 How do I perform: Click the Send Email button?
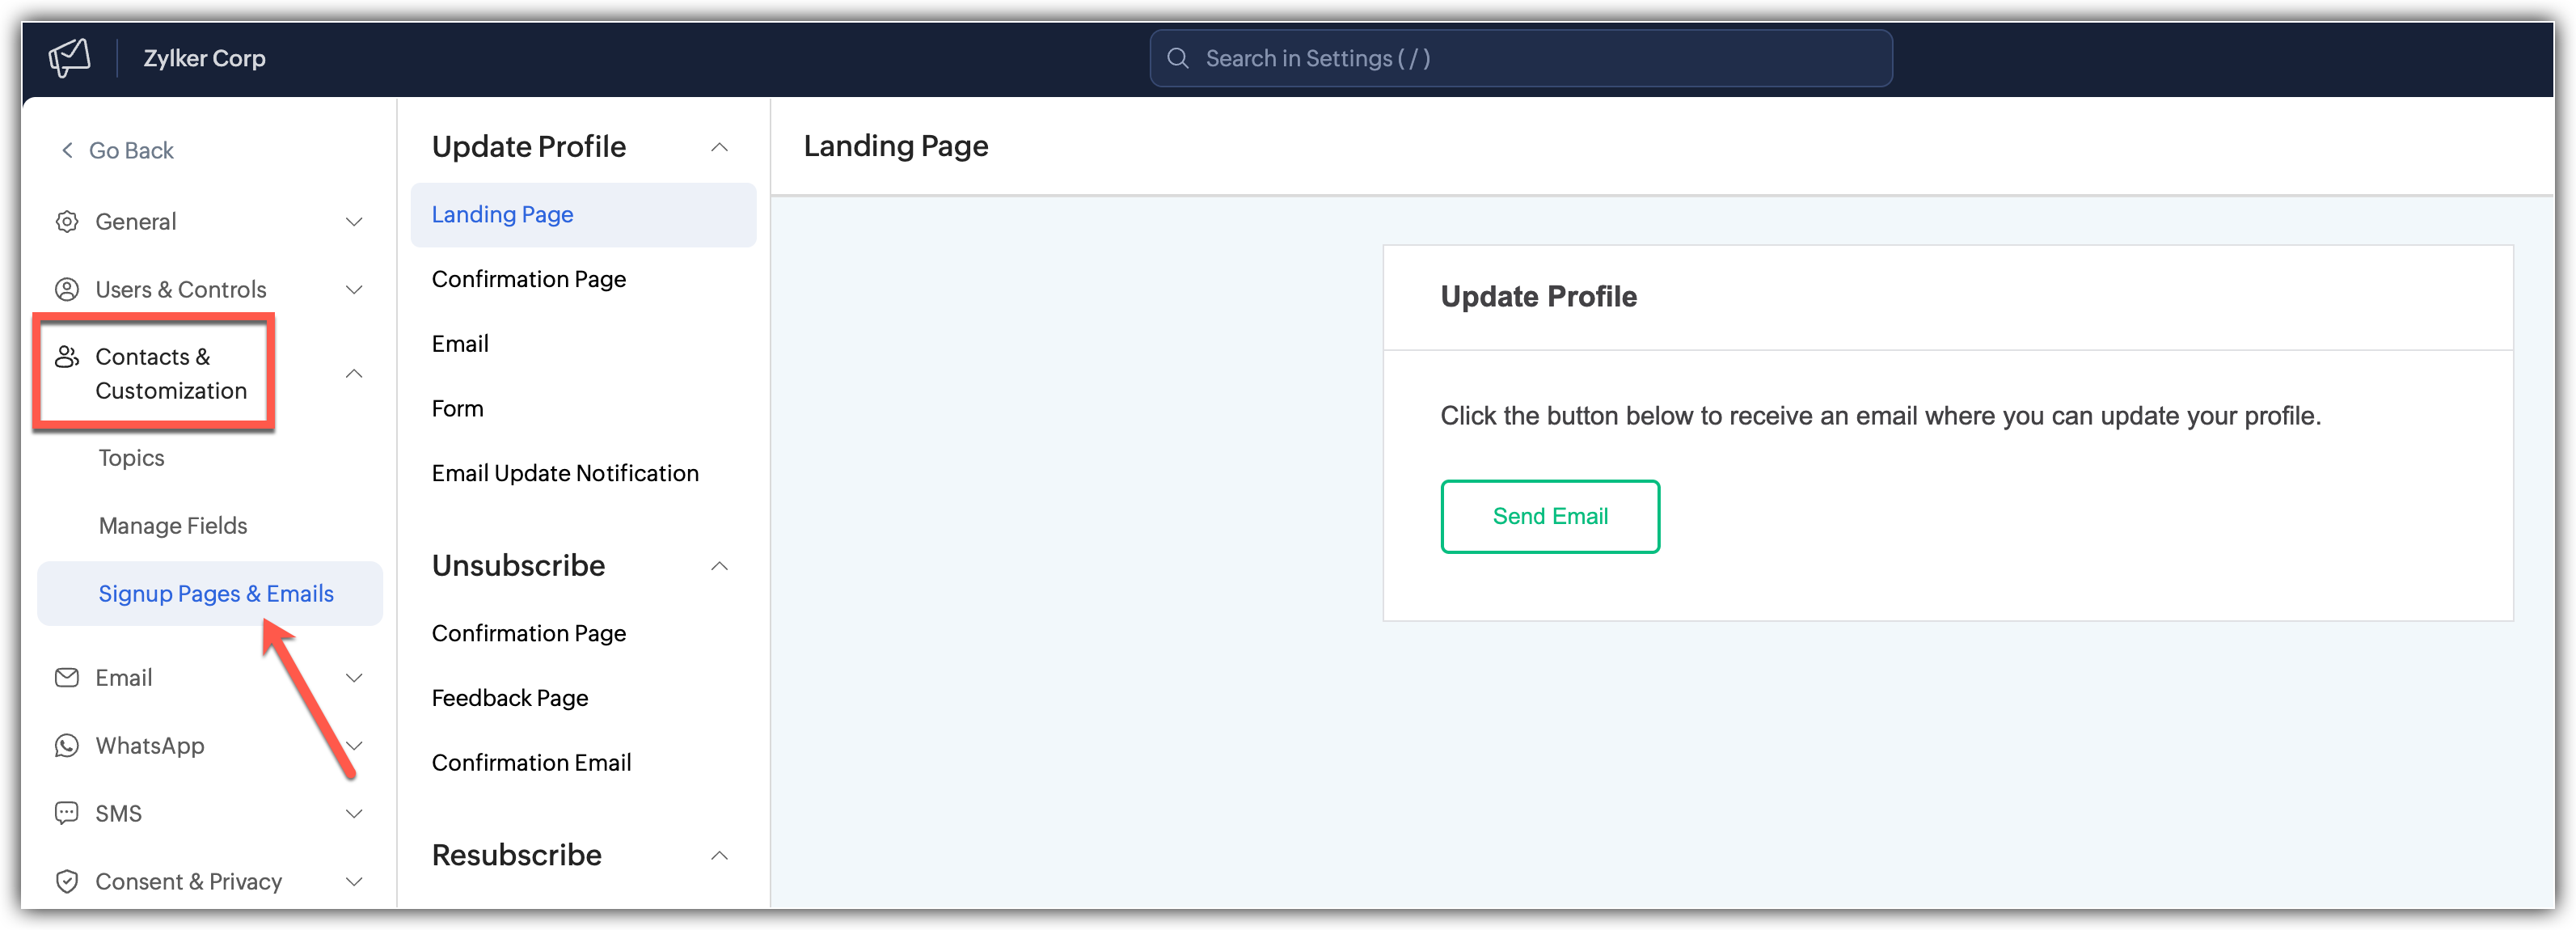(1550, 516)
